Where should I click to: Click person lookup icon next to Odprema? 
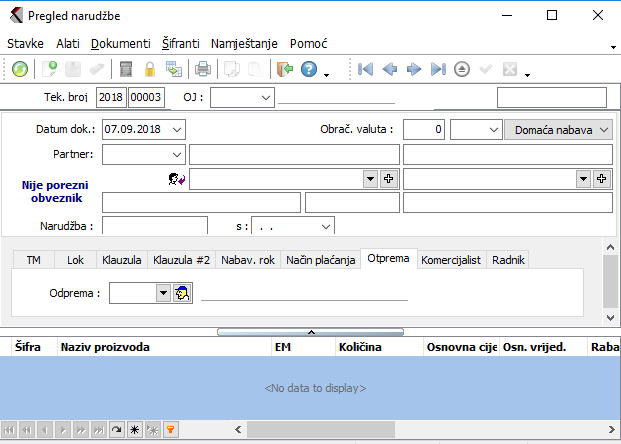point(182,293)
